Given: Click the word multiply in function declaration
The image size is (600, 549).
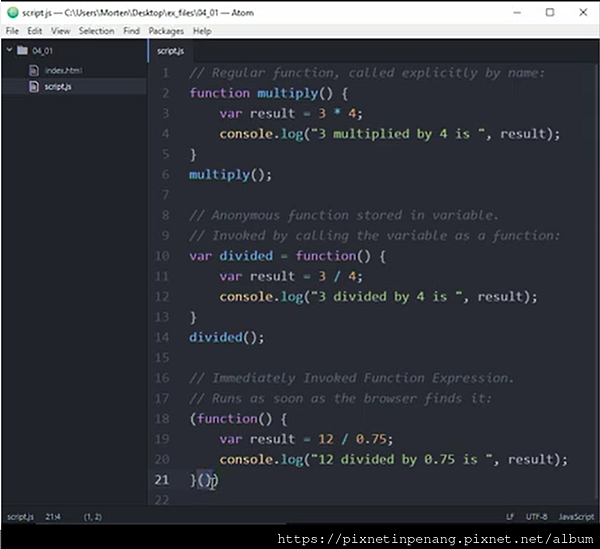Looking at the screenshot, I should (288, 93).
